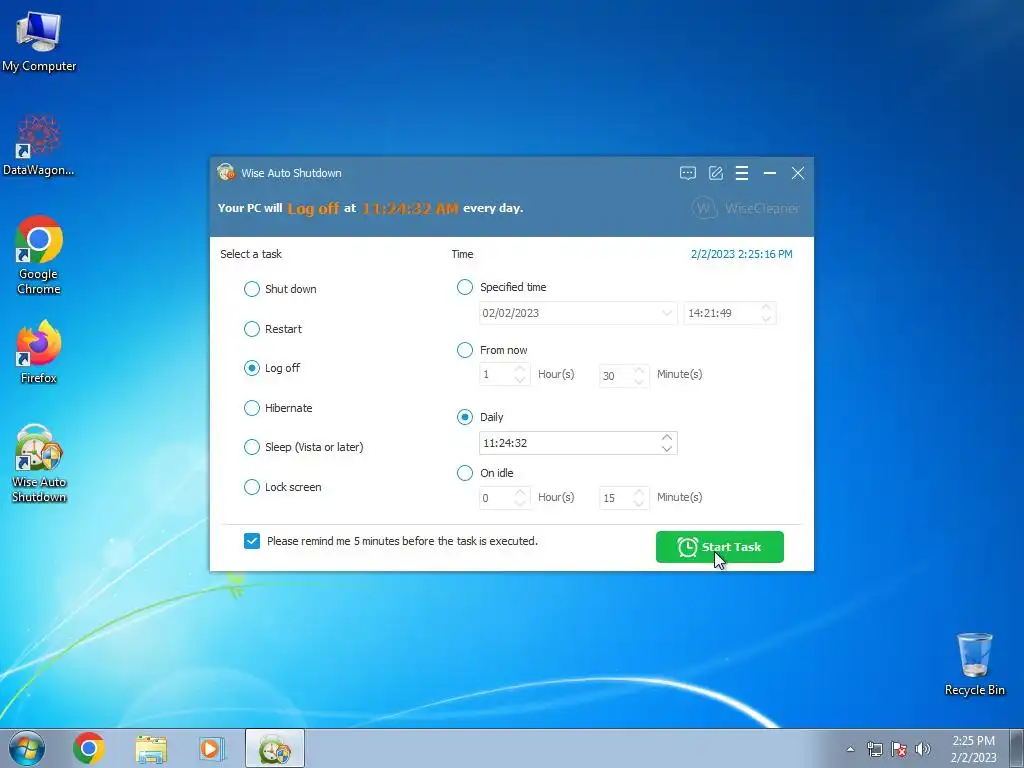
Task: Select the Shut down task option
Action: tap(280, 289)
